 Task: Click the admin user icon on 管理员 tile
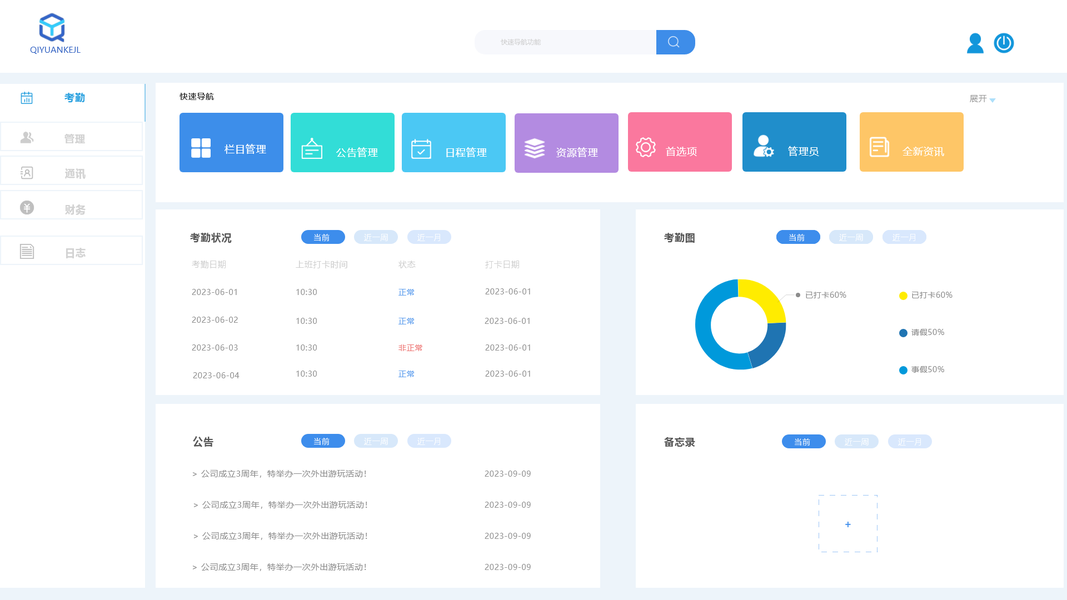(763, 146)
